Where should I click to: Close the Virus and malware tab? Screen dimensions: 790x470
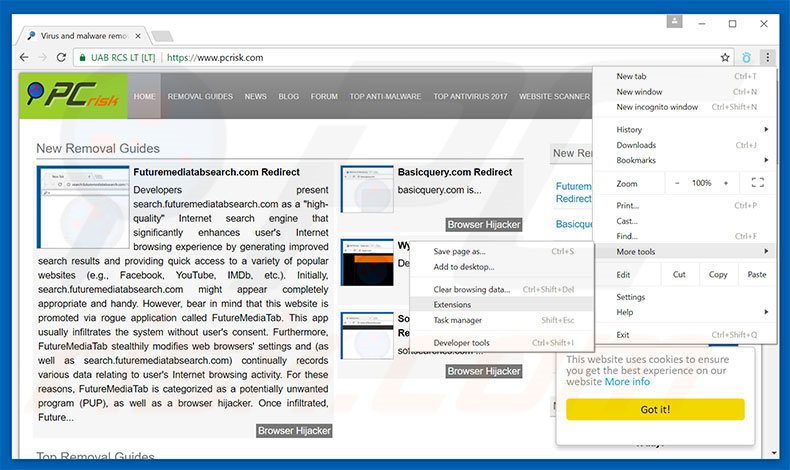click(137, 36)
